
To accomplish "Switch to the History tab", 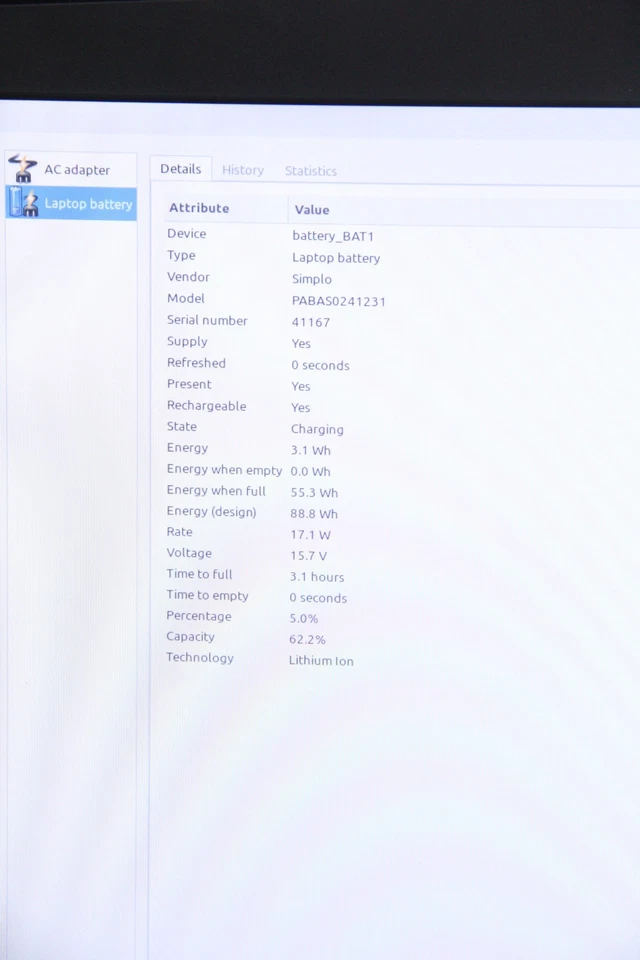I will [x=243, y=170].
